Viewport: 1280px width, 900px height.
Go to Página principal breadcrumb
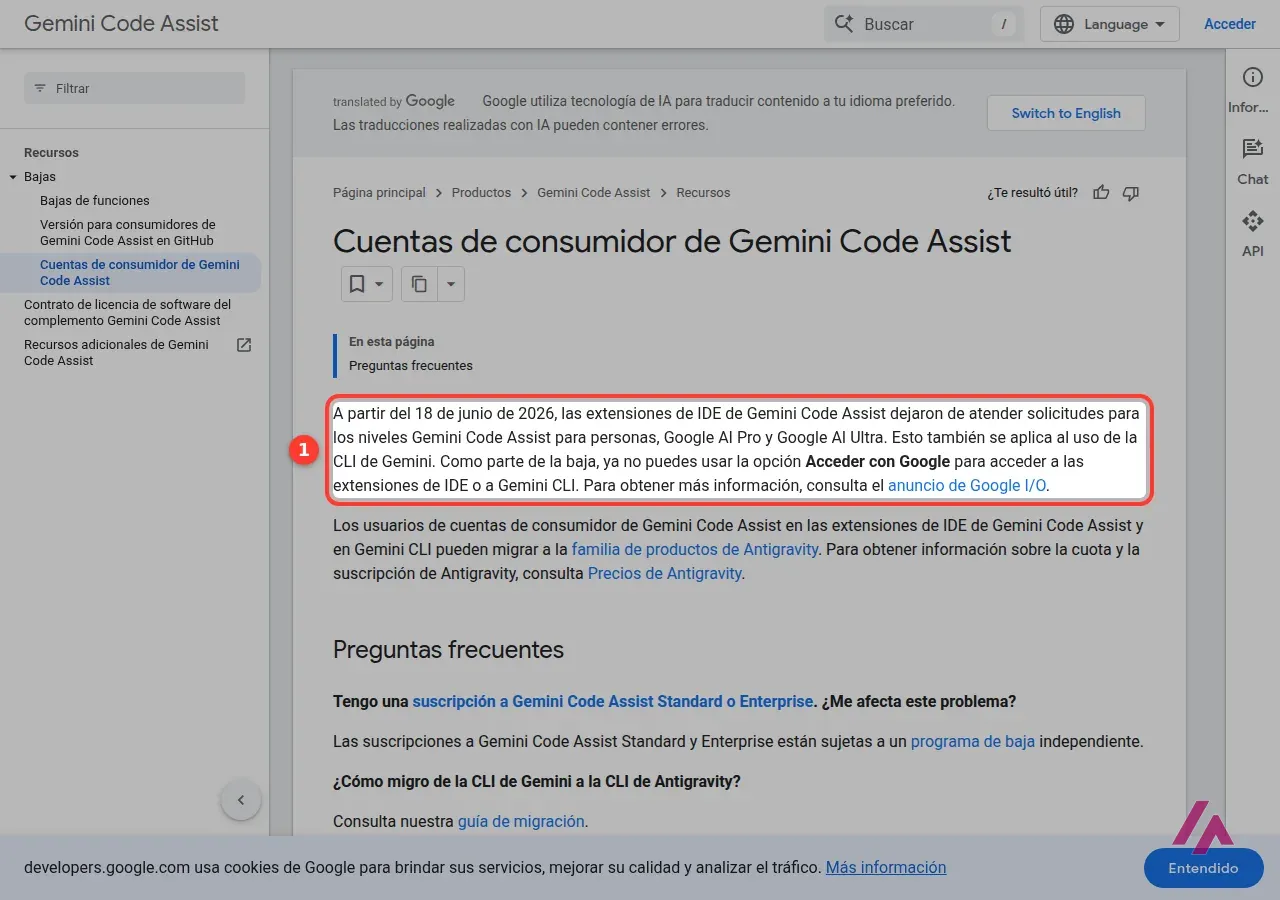coord(379,193)
